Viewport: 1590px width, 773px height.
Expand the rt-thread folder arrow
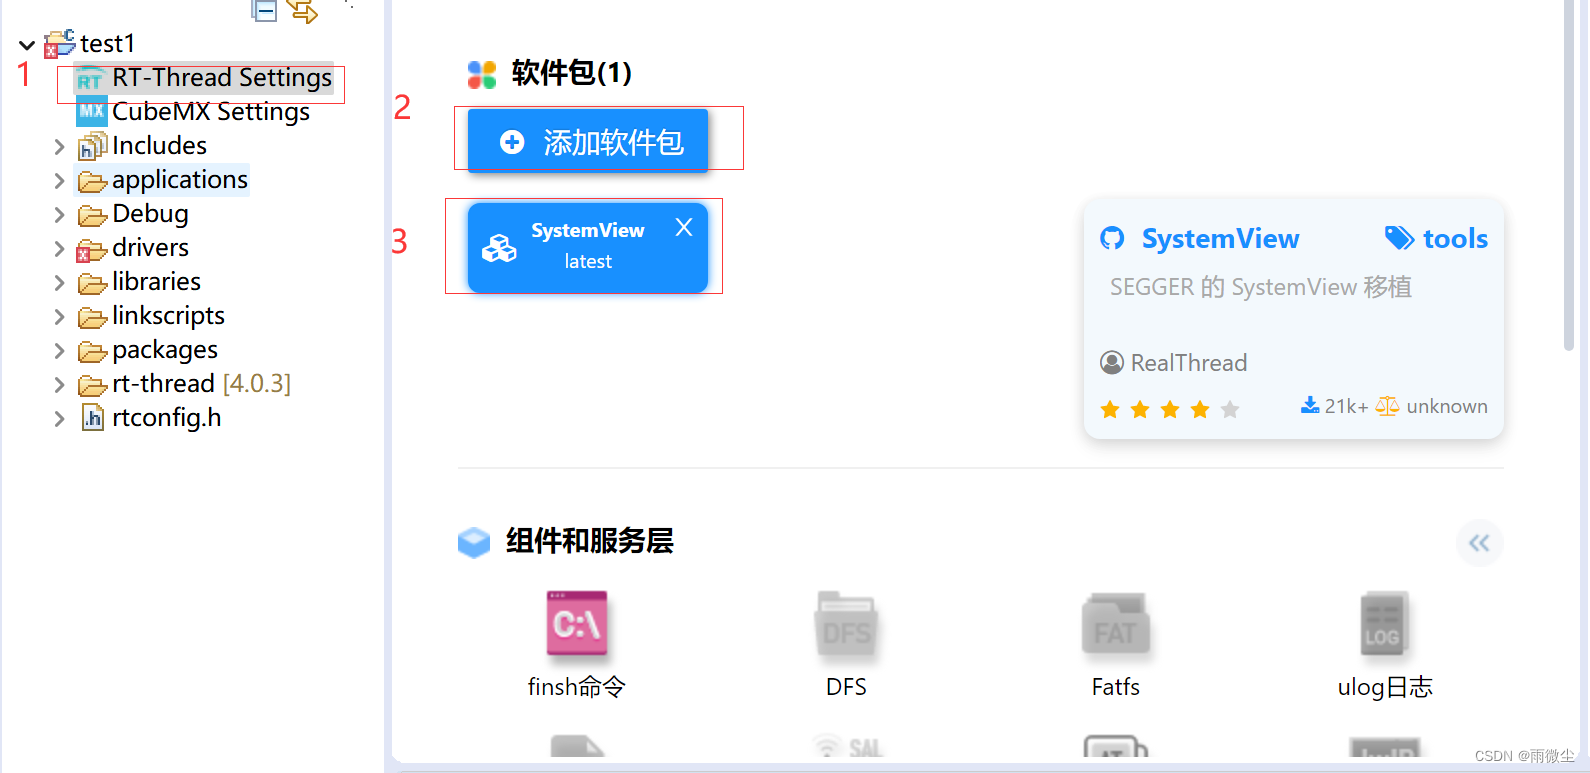point(59,385)
